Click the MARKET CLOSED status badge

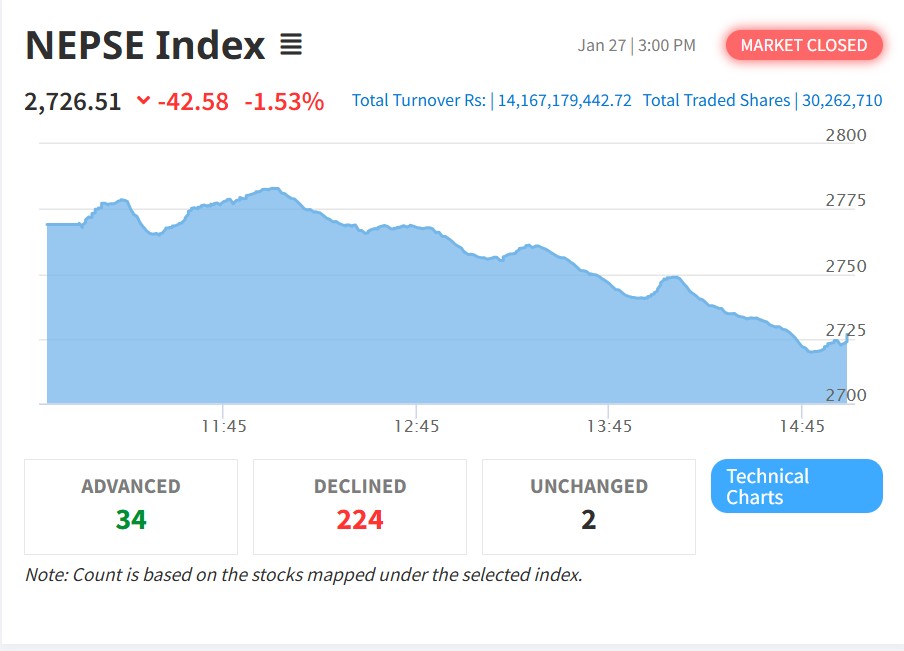pyautogui.click(x=803, y=45)
